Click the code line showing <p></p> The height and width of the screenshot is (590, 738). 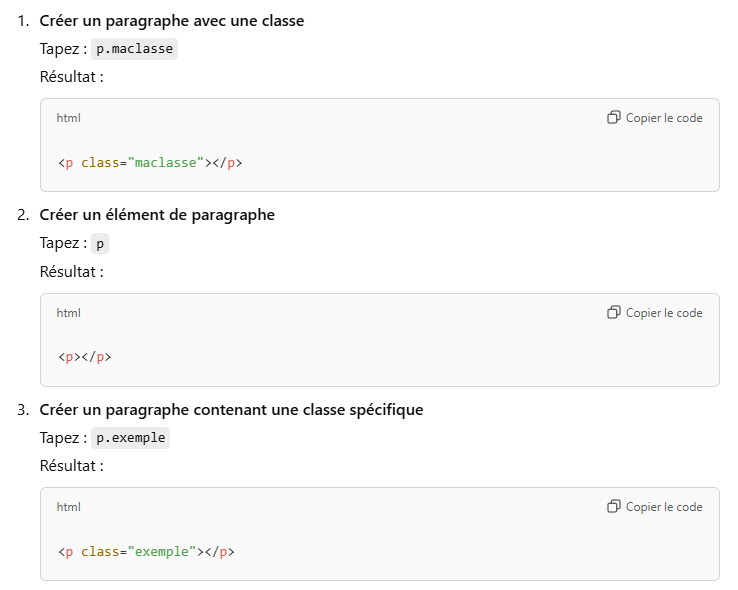[84, 357]
